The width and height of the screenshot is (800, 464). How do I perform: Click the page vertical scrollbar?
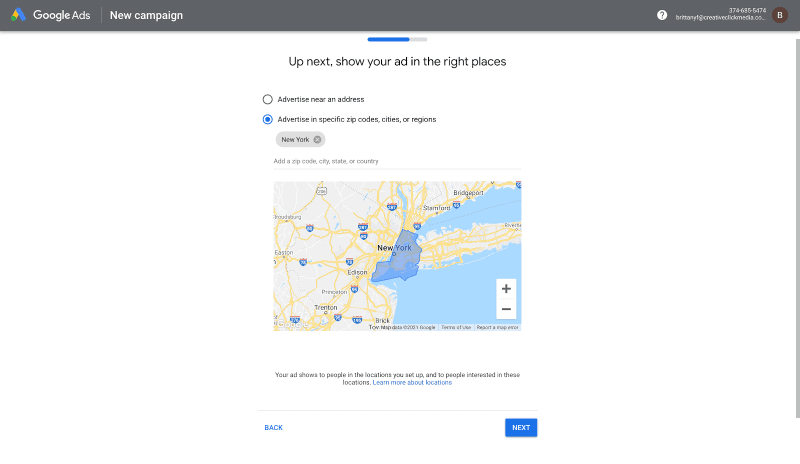point(797,229)
